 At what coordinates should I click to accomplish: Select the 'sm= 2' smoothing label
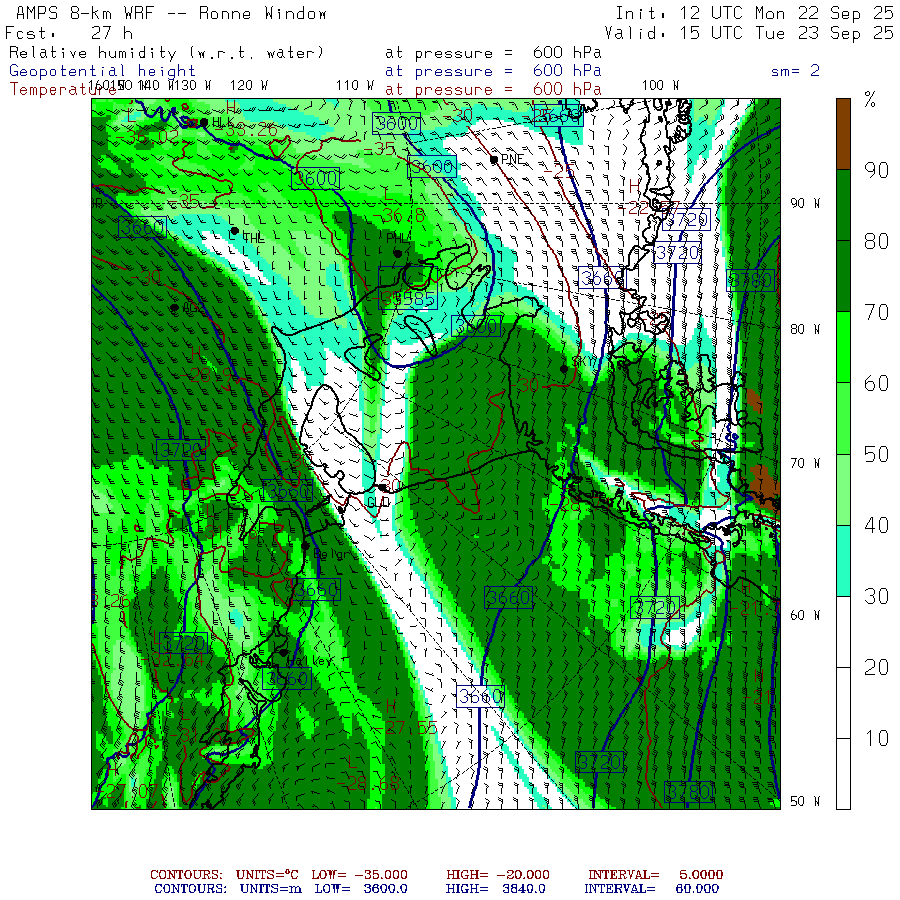795,71
